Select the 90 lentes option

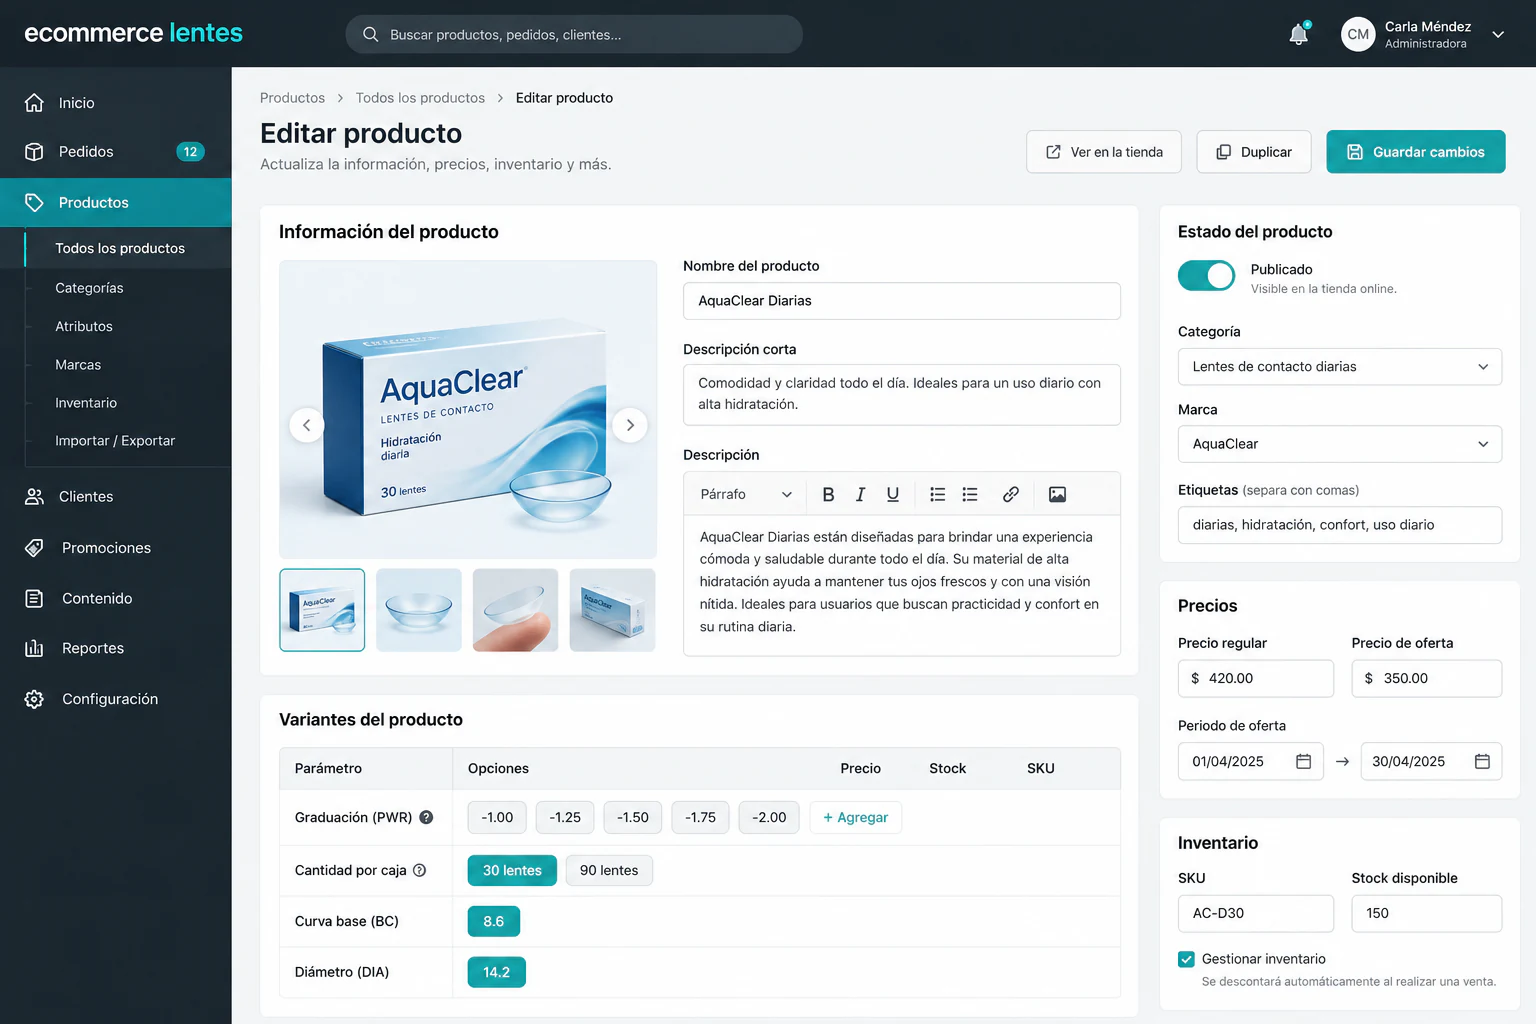tap(609, 870)
